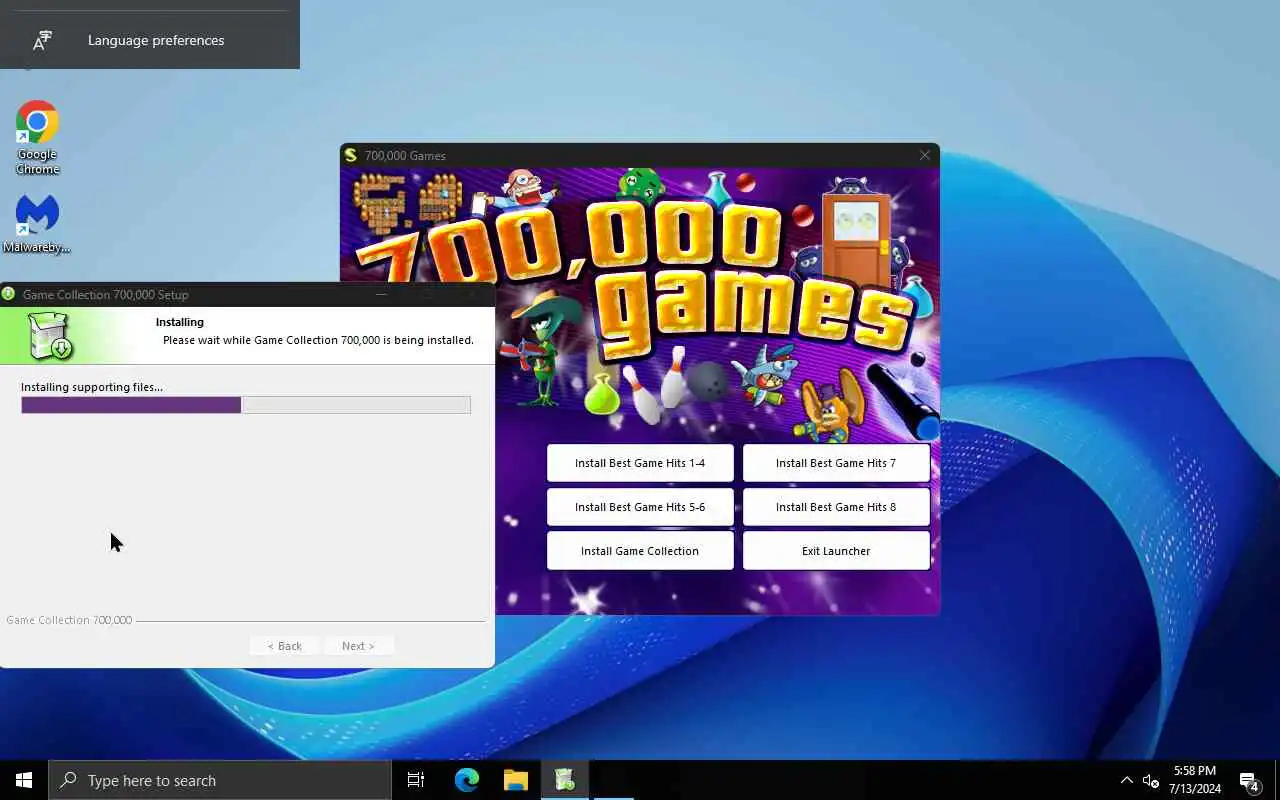Open the clock and date flyout
The image size is (1280, 800).
[1194, 780]
